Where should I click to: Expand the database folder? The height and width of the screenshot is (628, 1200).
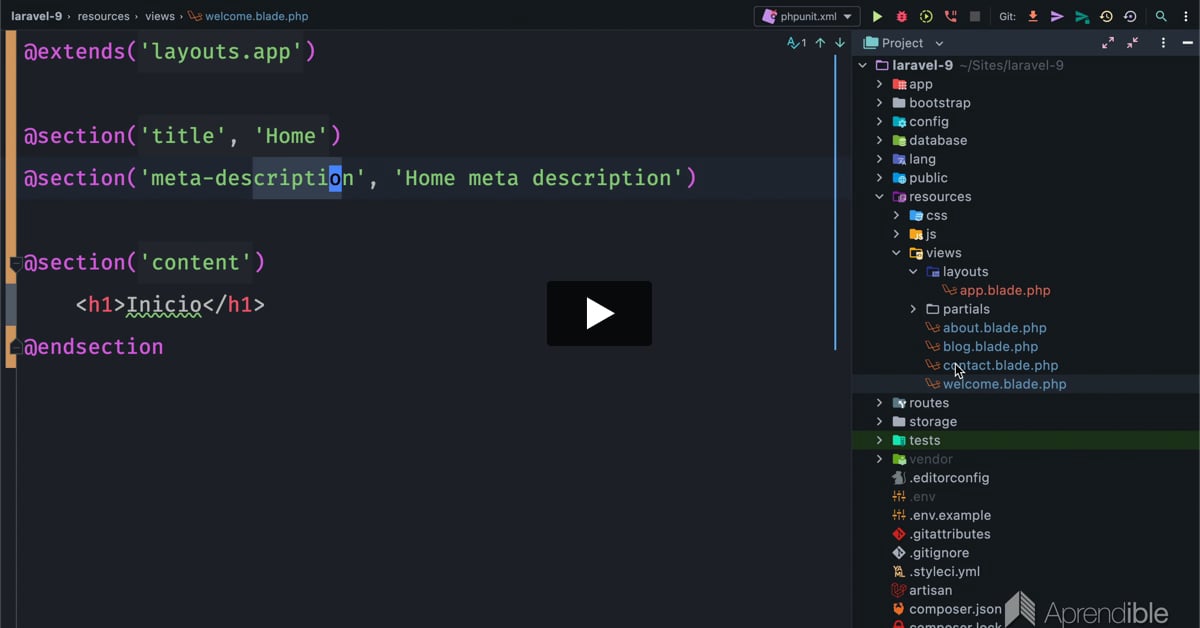(x=880, y=140)
